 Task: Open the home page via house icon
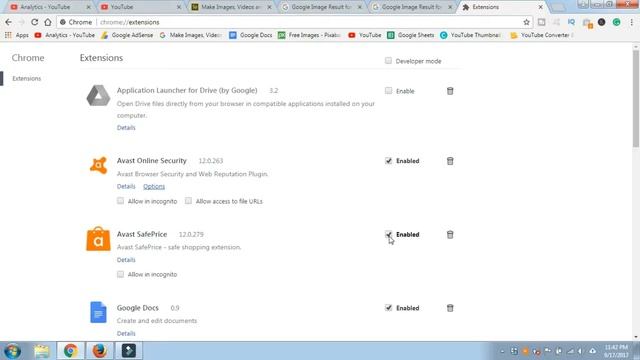(48, 22)
